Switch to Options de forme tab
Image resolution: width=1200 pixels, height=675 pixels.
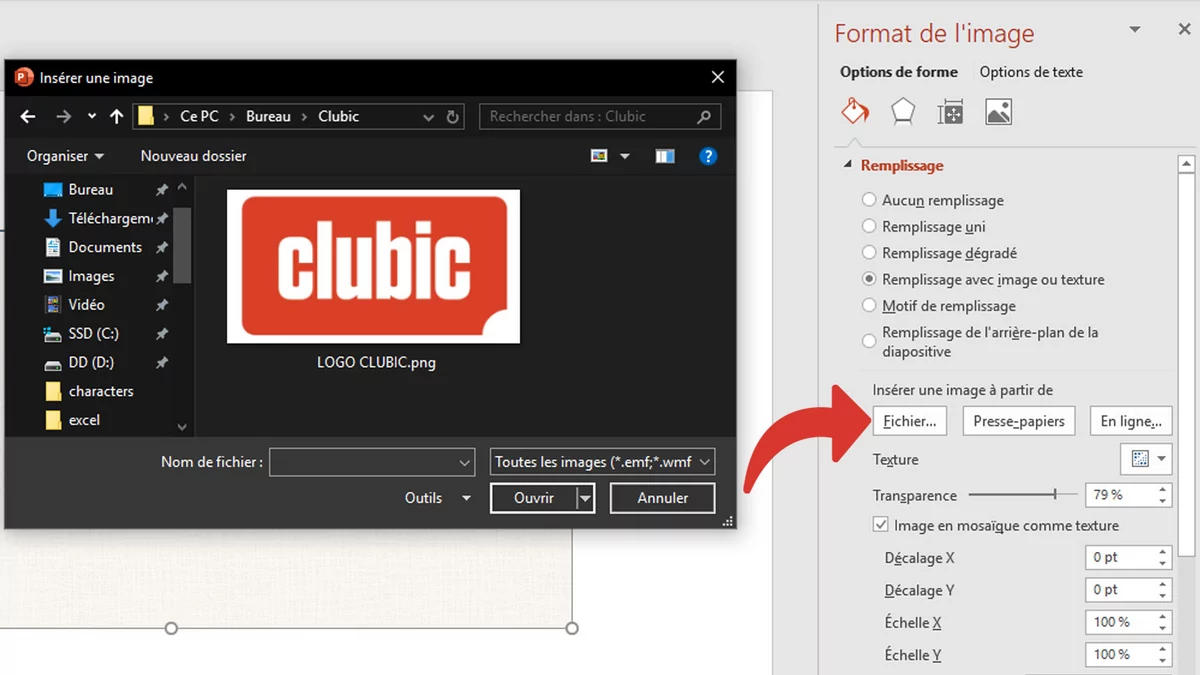899,72
